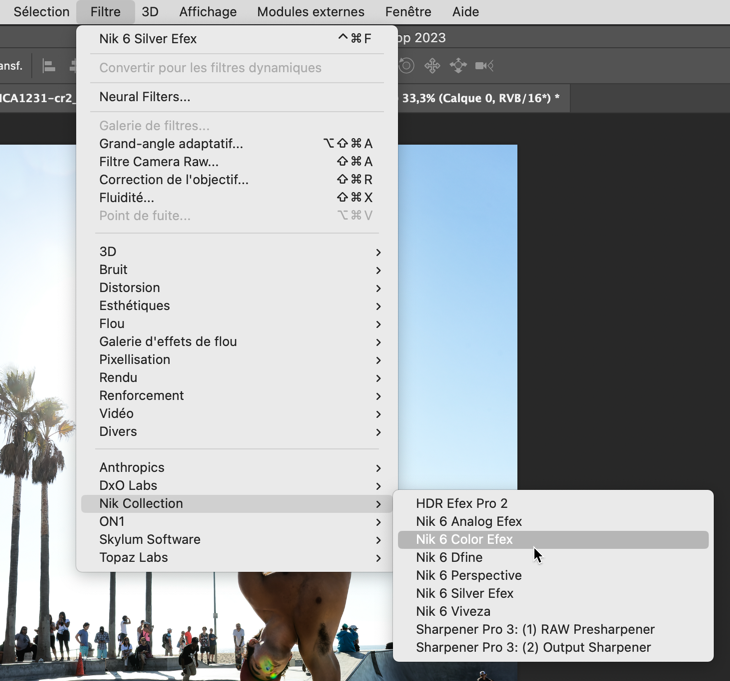Expand the ON1 submenu

[237, 522]
